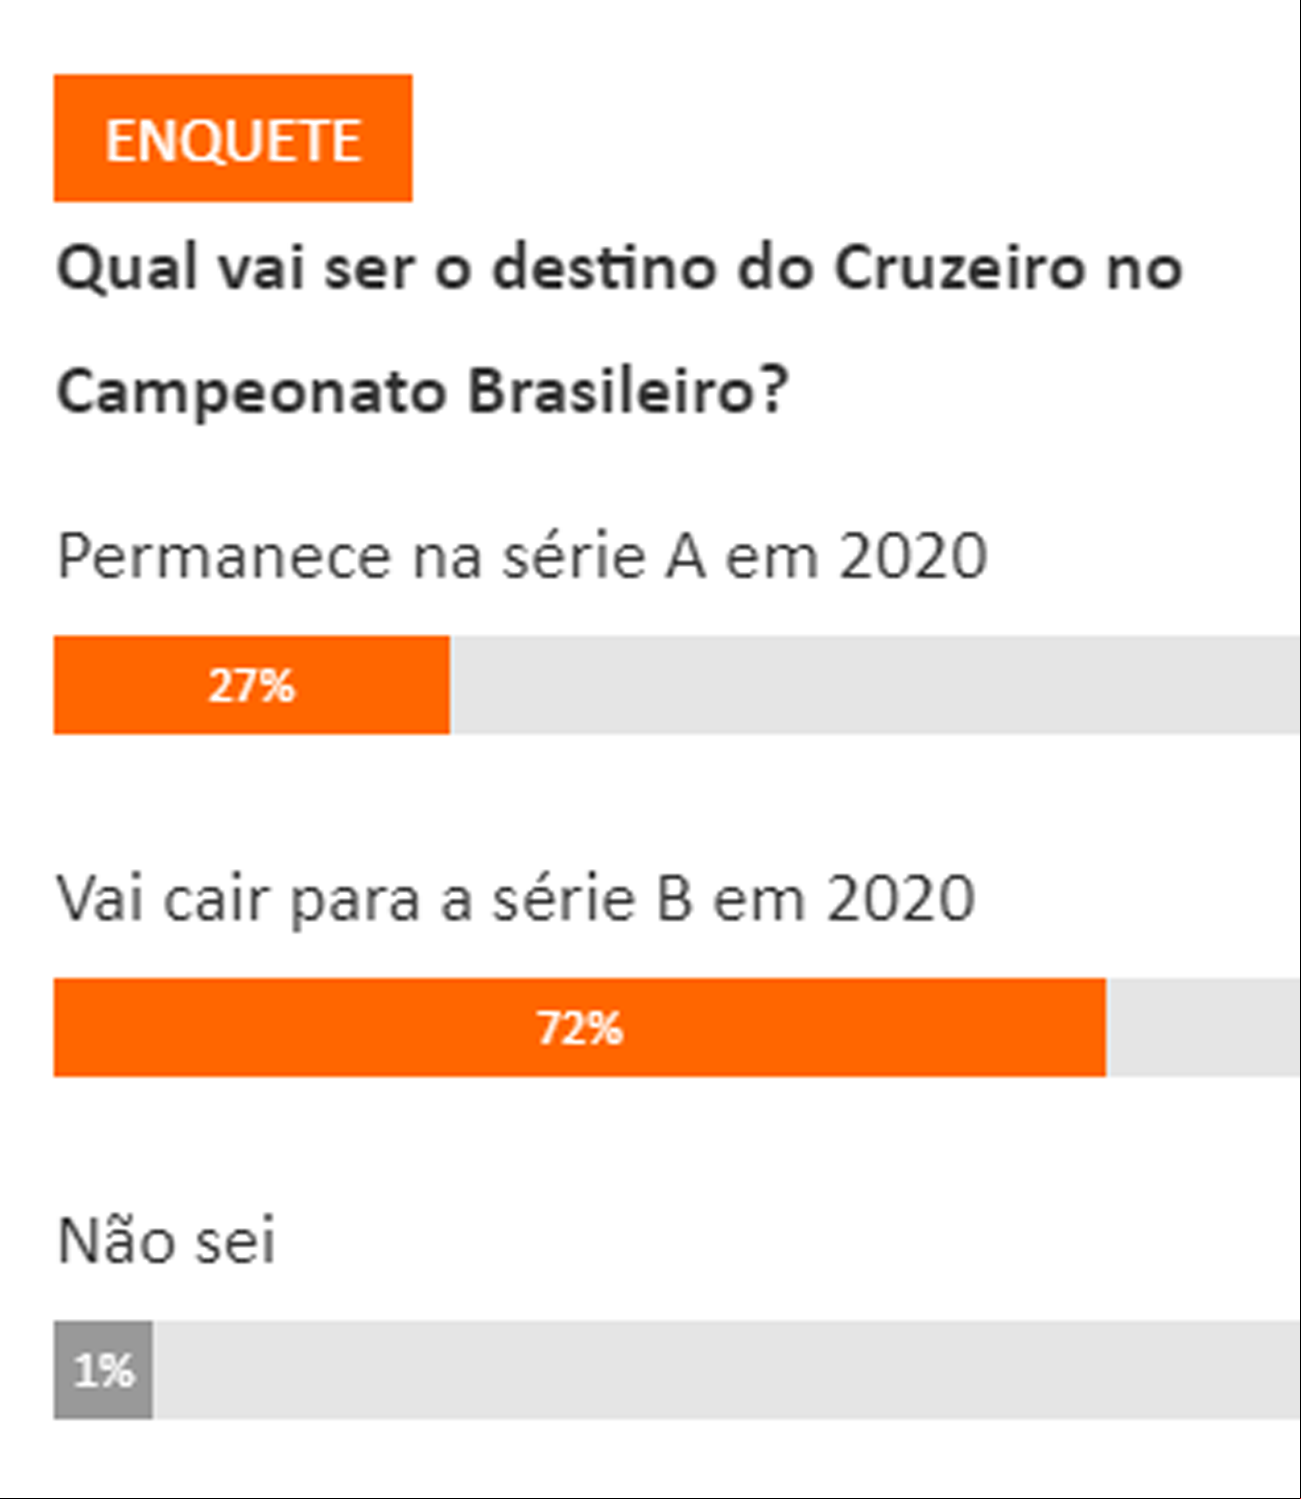Choose the 'Não sei' option
The height and width of the screenshot is (1499, 1301).
pos(166,1241)
